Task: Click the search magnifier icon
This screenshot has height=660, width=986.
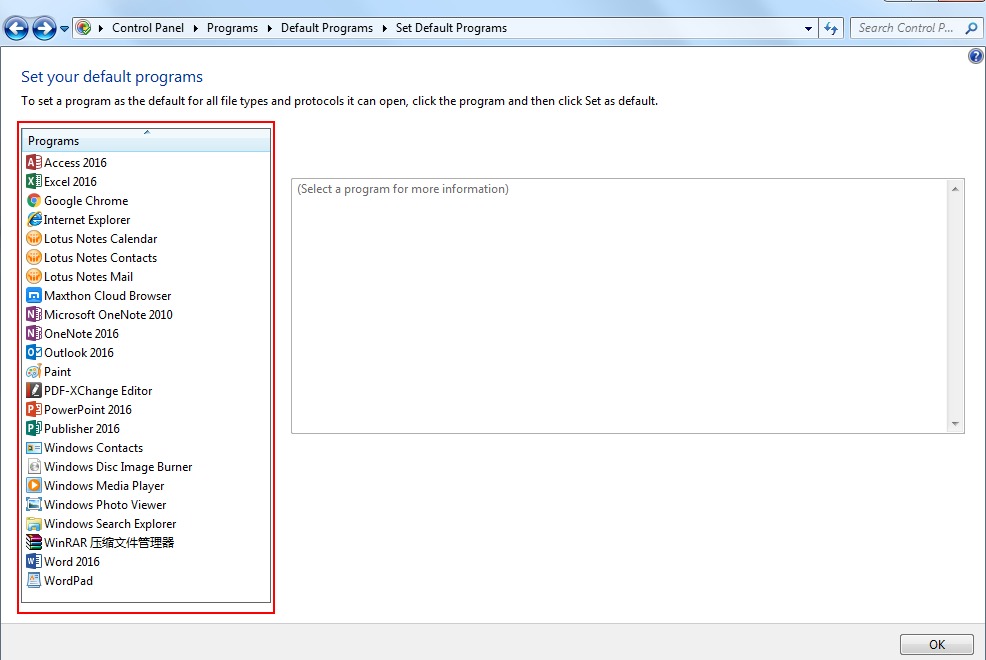Action: point(972,28)
